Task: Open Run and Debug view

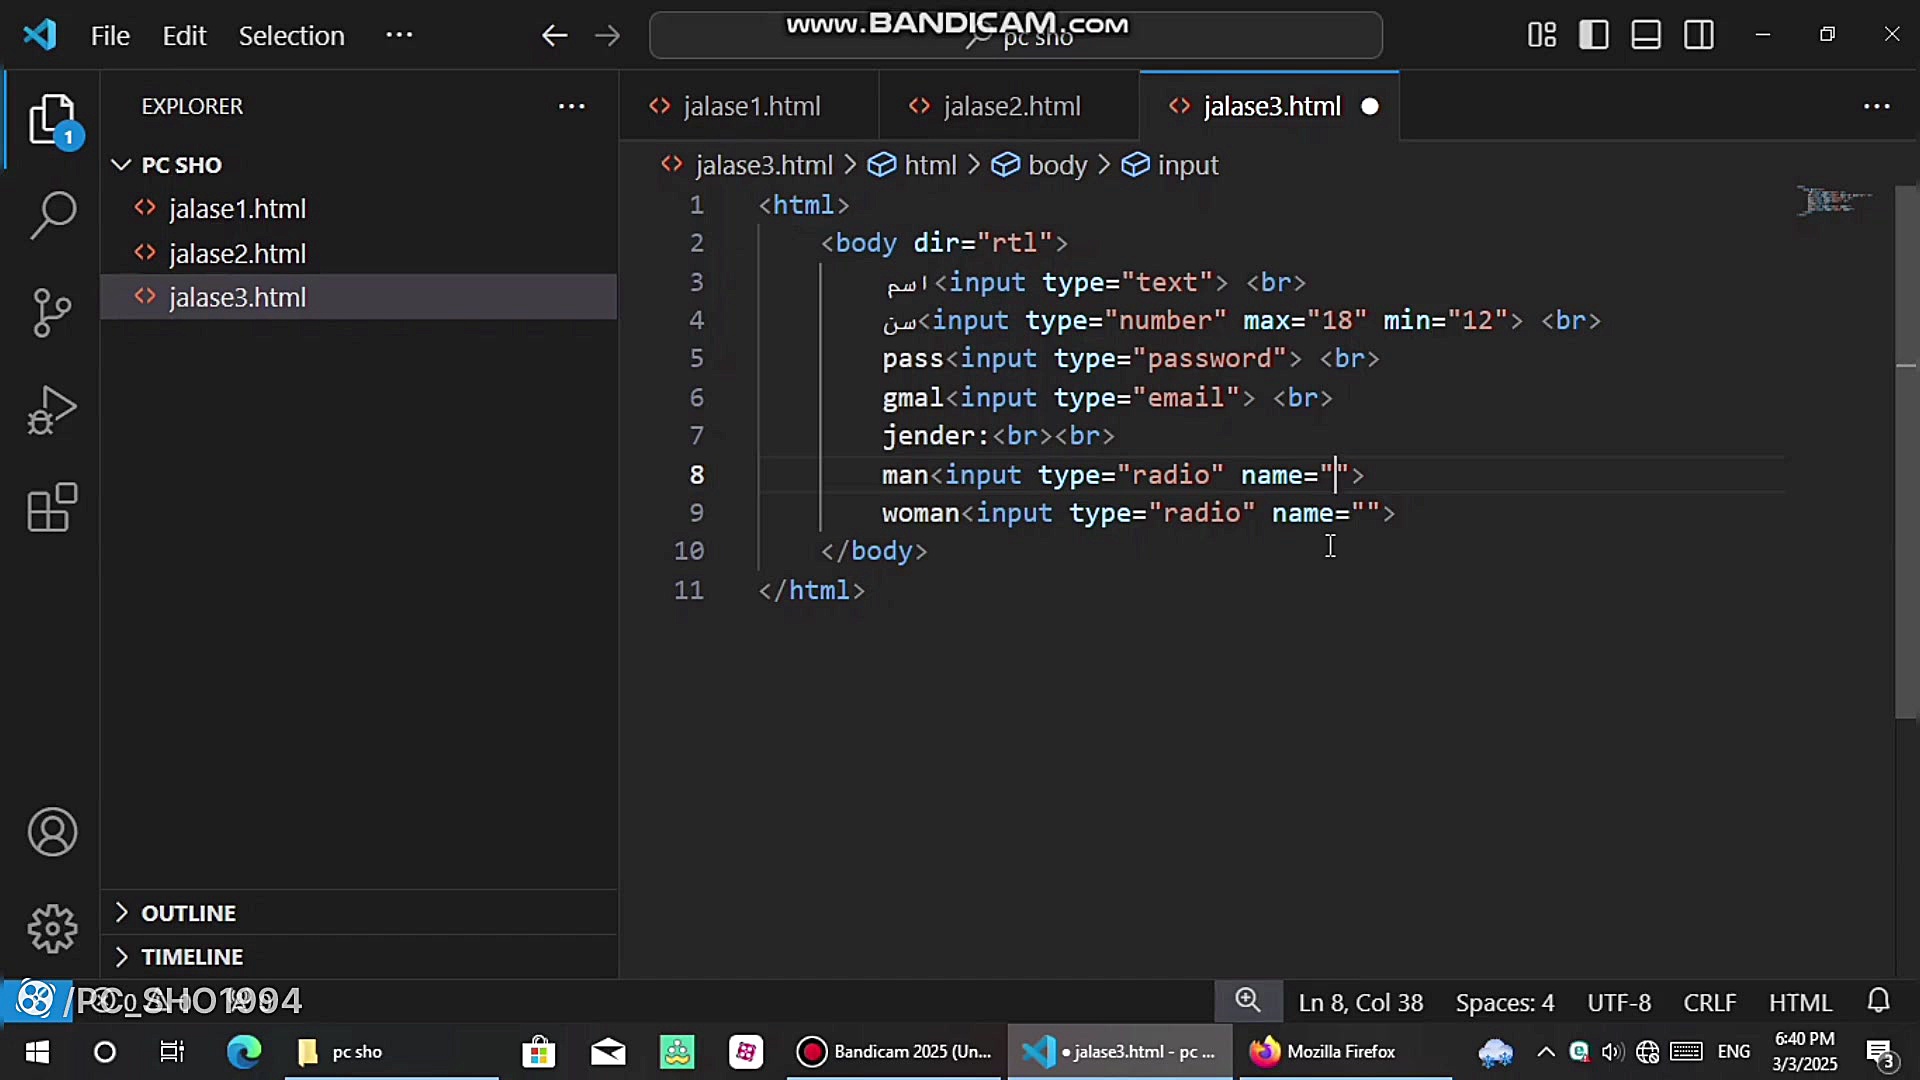Action: tap(52, 410)
